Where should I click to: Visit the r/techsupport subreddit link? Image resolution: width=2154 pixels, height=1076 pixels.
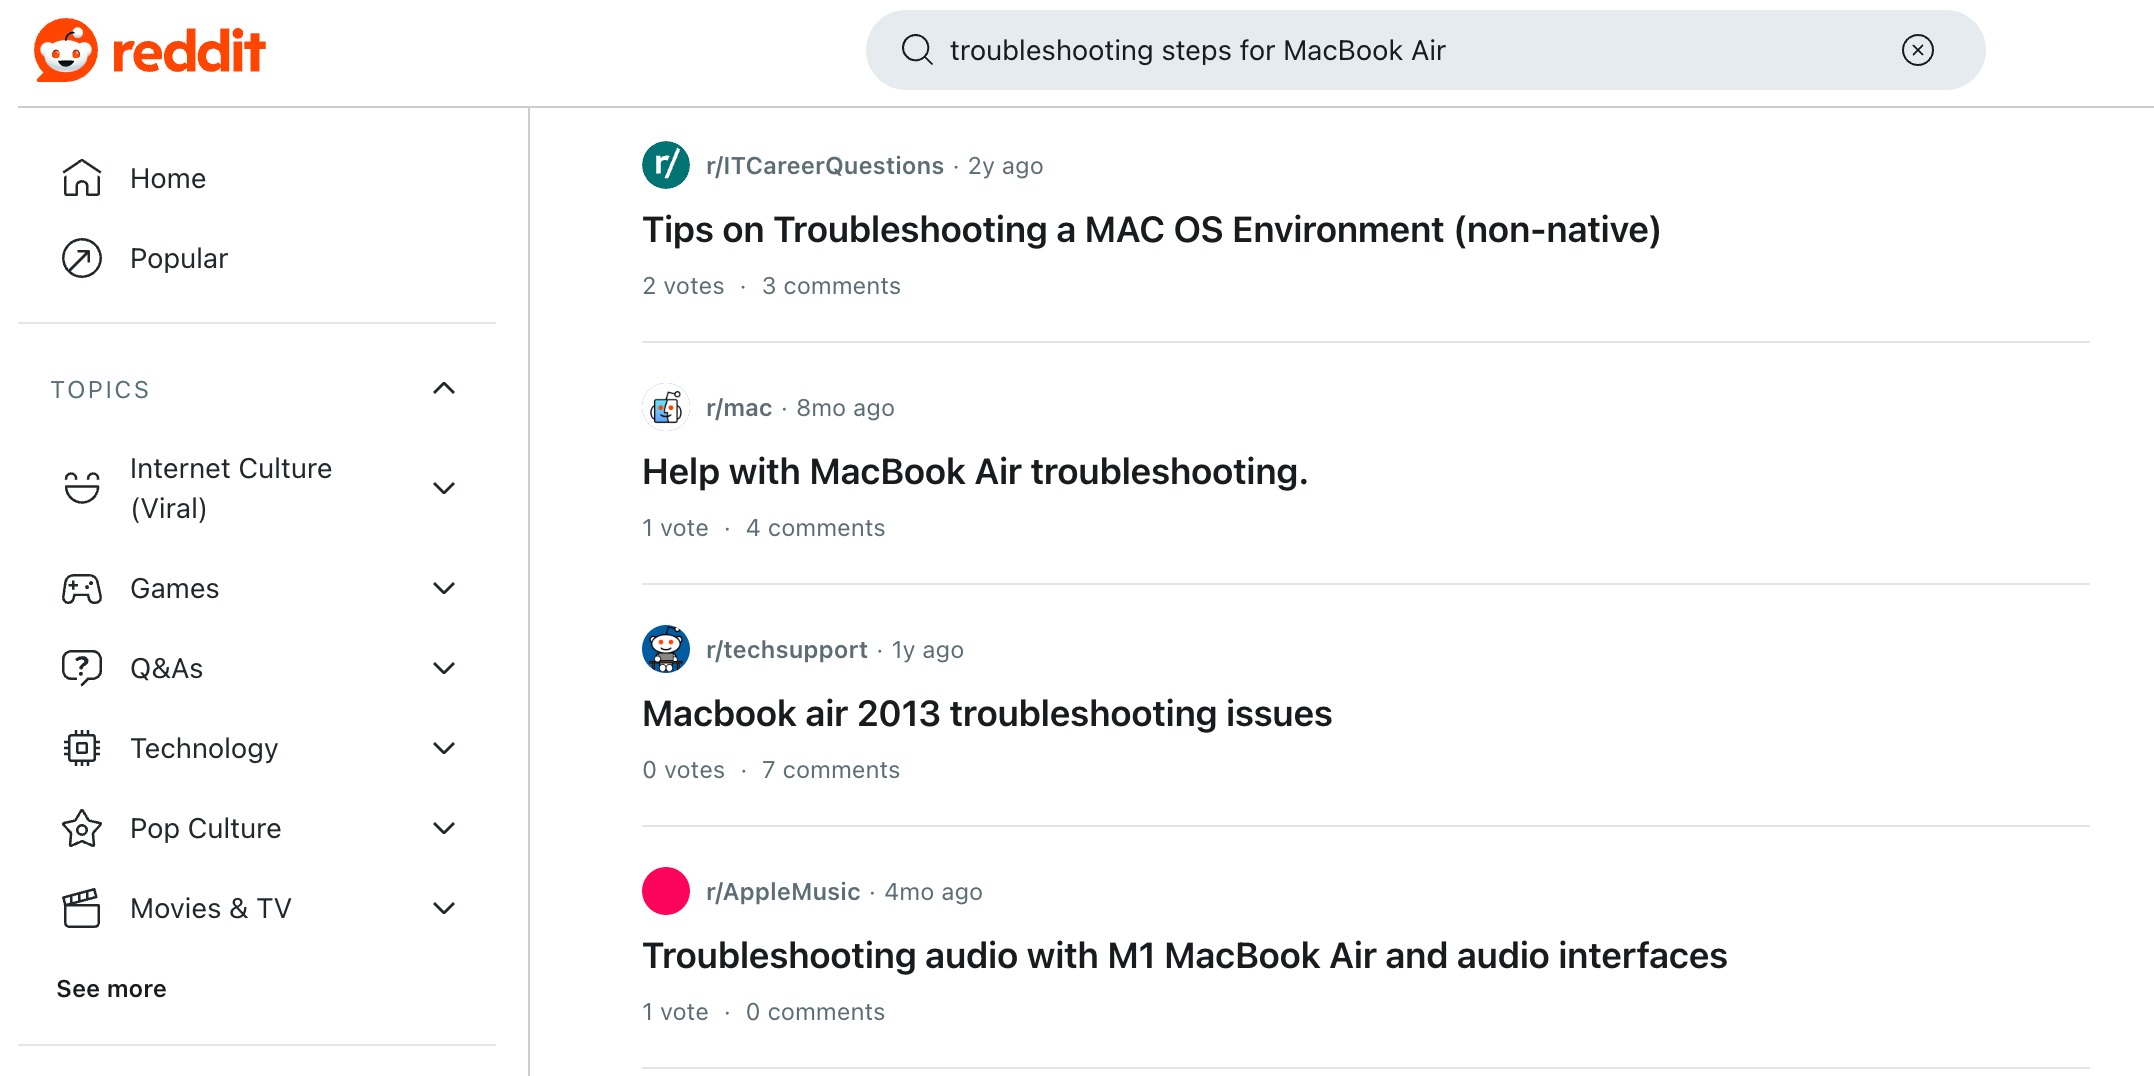tap(786, 650)
